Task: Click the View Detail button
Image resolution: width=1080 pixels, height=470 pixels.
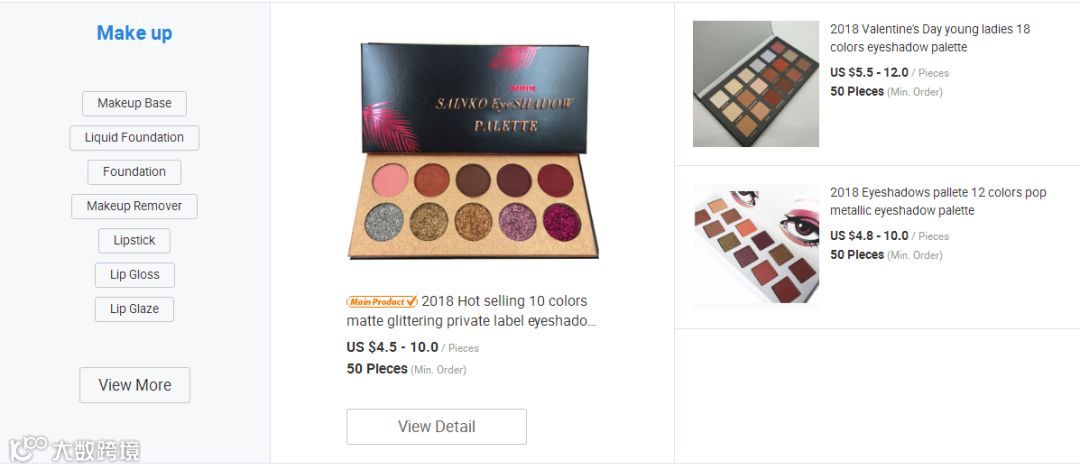Action: pos(437,427)
